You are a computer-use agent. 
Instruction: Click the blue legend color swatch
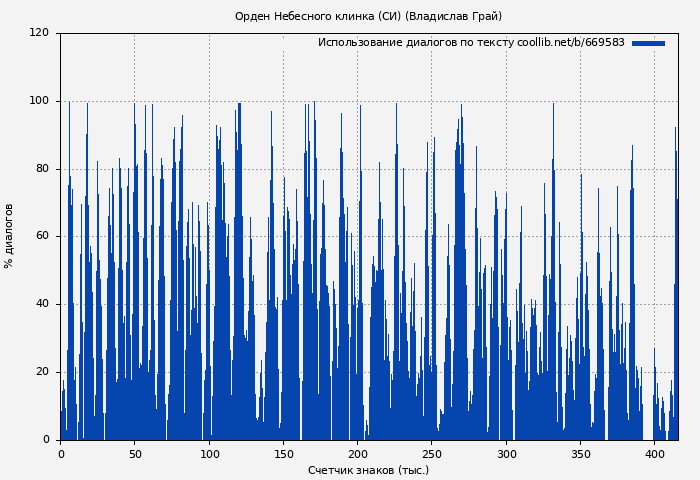coord(648,43)
